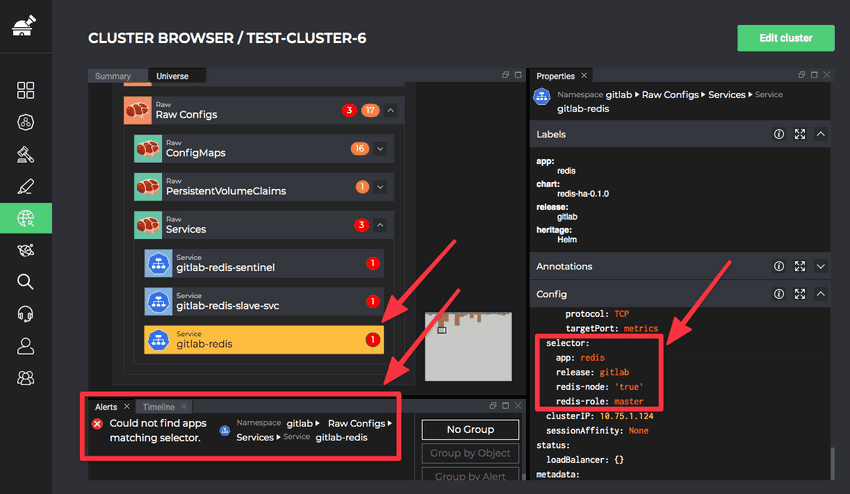
Task: Collapse the Services group
Action: [380, 225]
